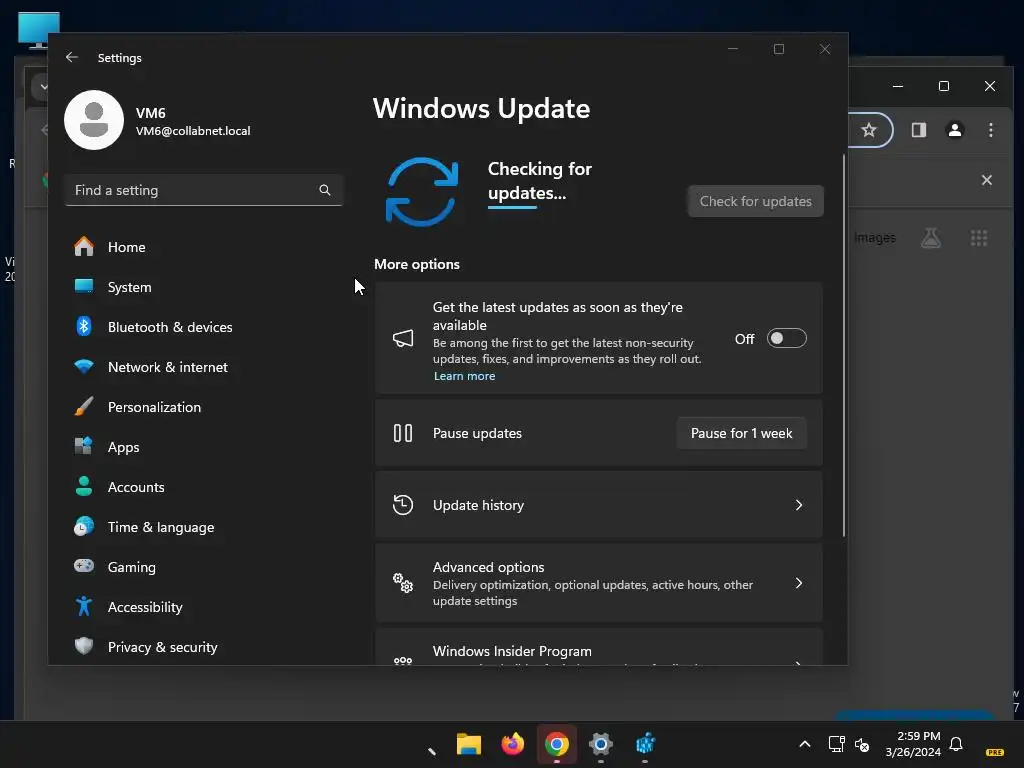The height and width of the screenshot is (768, 1024).
Task: Click Pause for 1 week button
Action: [741, 434]
